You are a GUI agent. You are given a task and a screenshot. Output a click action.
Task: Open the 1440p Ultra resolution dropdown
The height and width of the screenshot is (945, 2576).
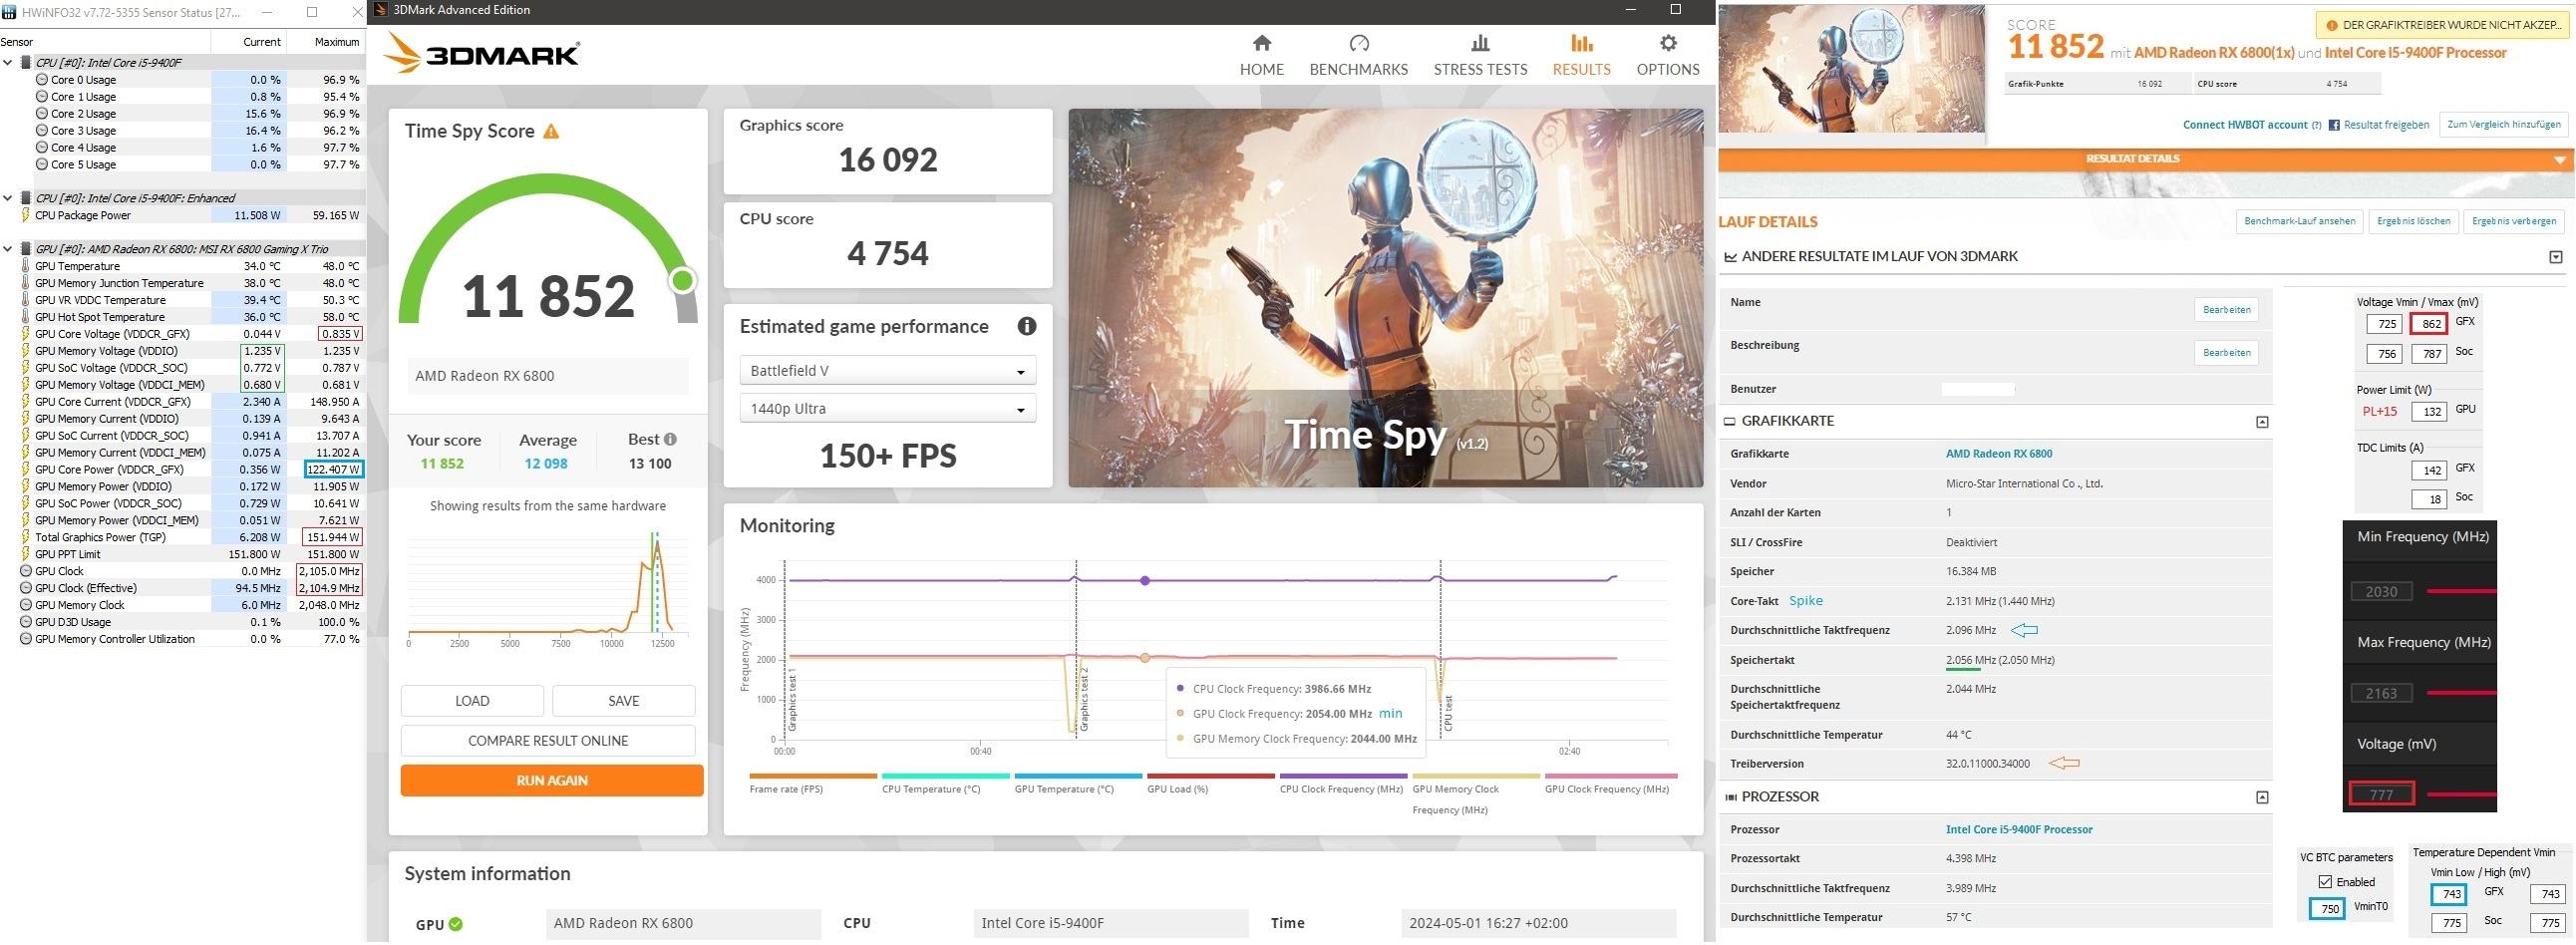[887, 409]
